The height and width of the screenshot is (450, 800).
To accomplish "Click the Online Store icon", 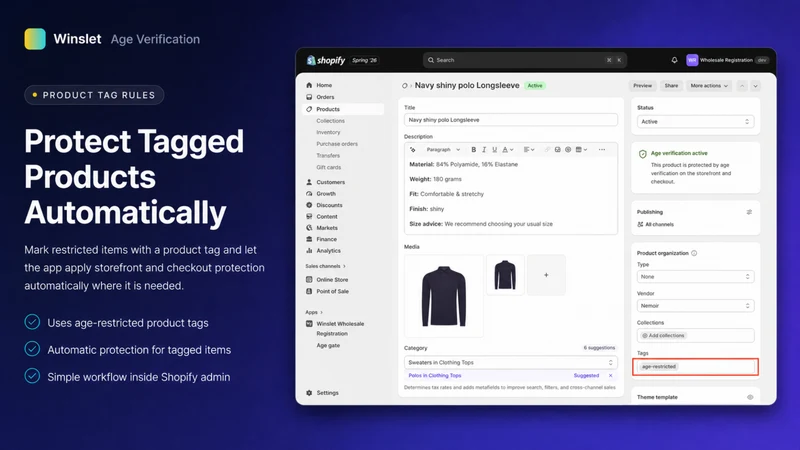I will click(x=309, y=280).
